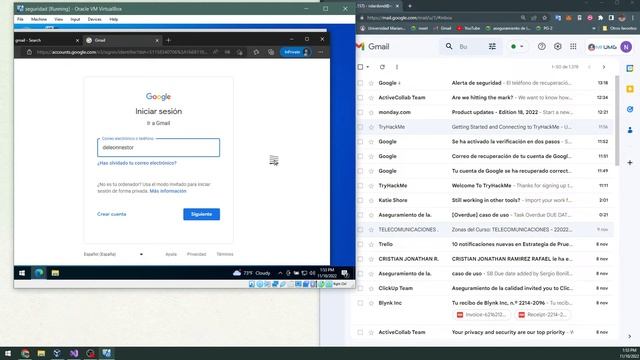The width and height of the screenshot is (640, 360).
Task: Open VM browser three-dot settings menu
Action: (321, 52)
